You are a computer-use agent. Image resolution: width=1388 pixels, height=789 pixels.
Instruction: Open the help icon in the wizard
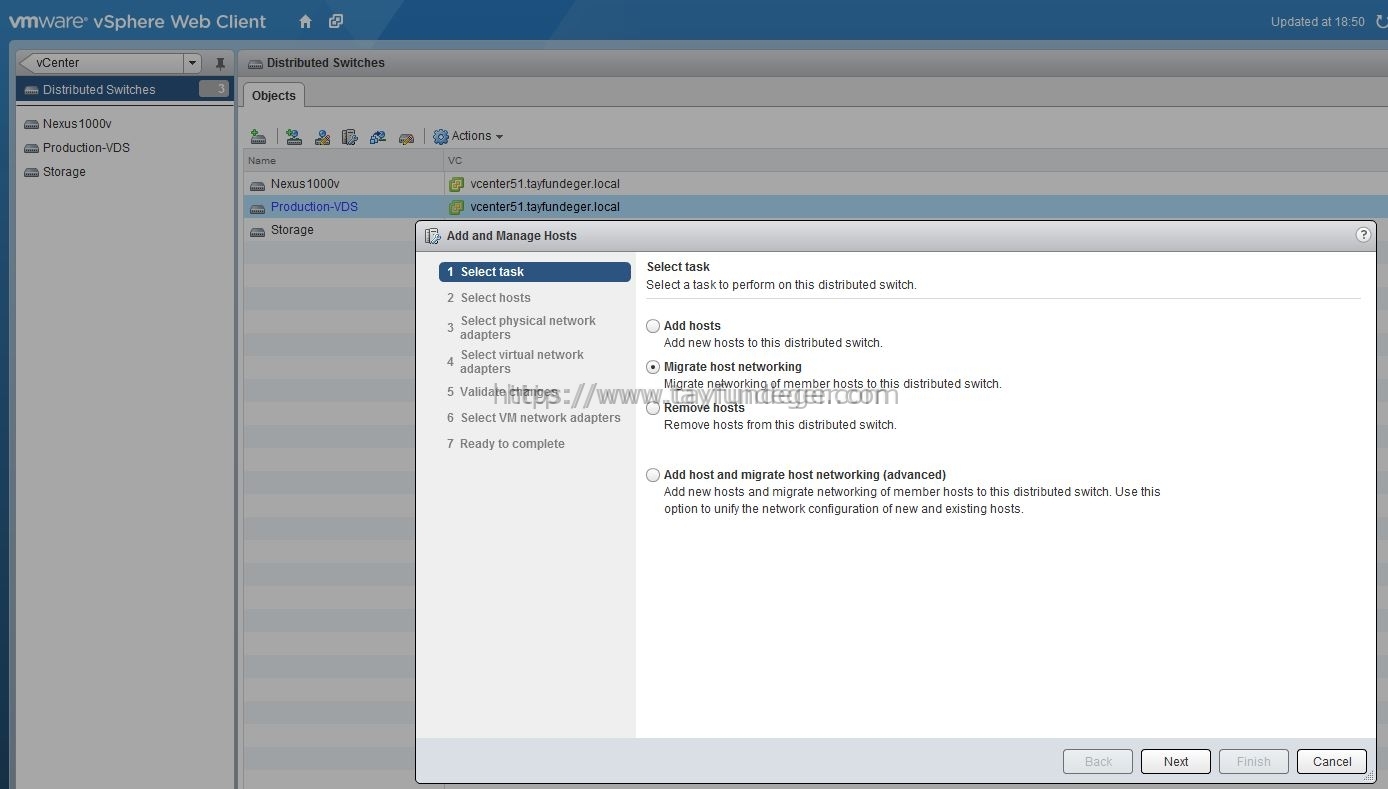[1363, 235]
